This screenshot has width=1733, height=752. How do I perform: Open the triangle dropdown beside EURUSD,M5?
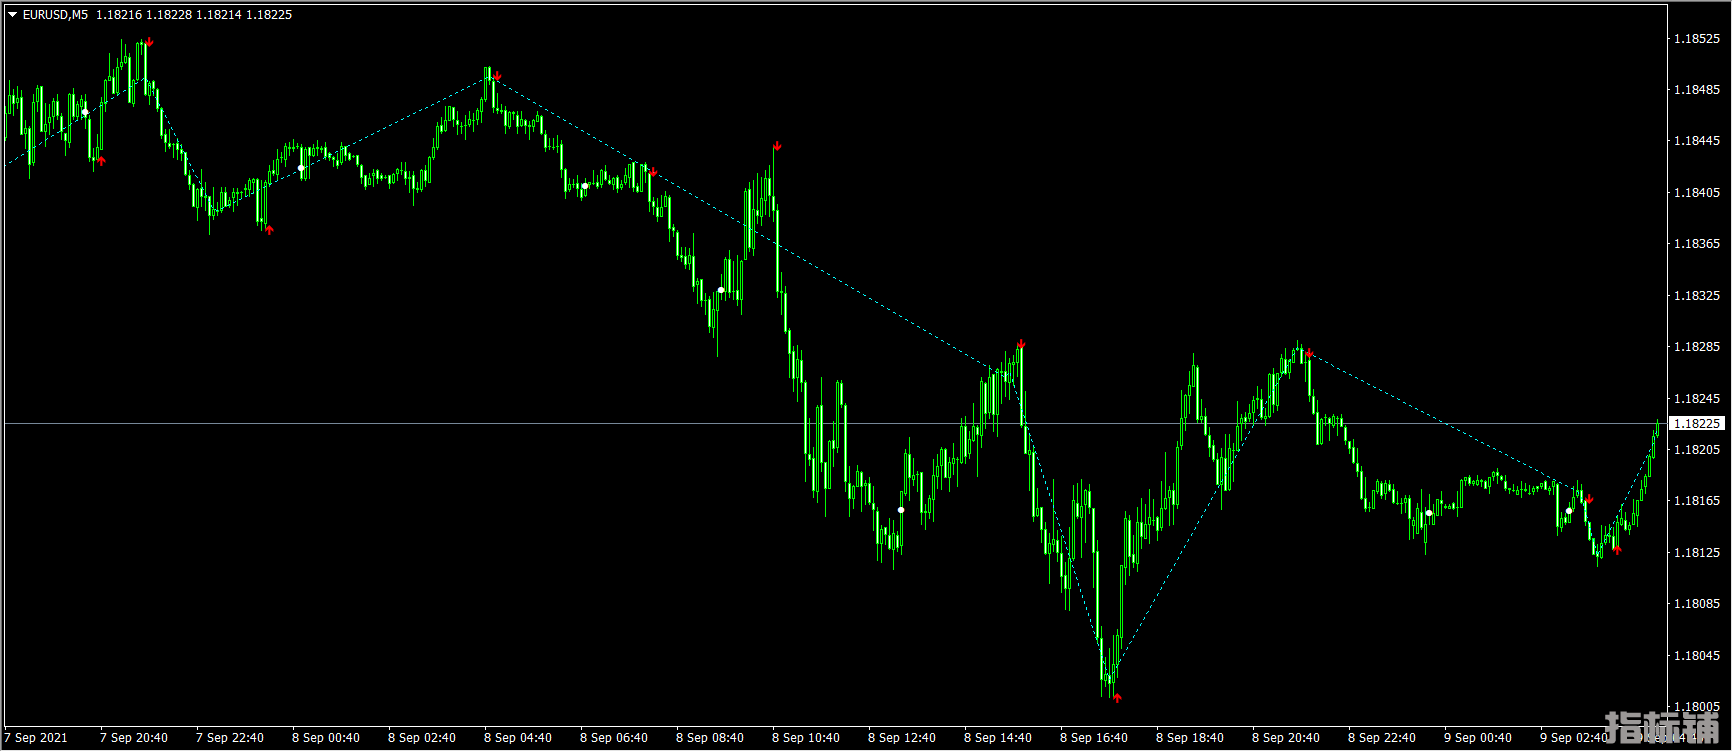(x=12, y=15)
